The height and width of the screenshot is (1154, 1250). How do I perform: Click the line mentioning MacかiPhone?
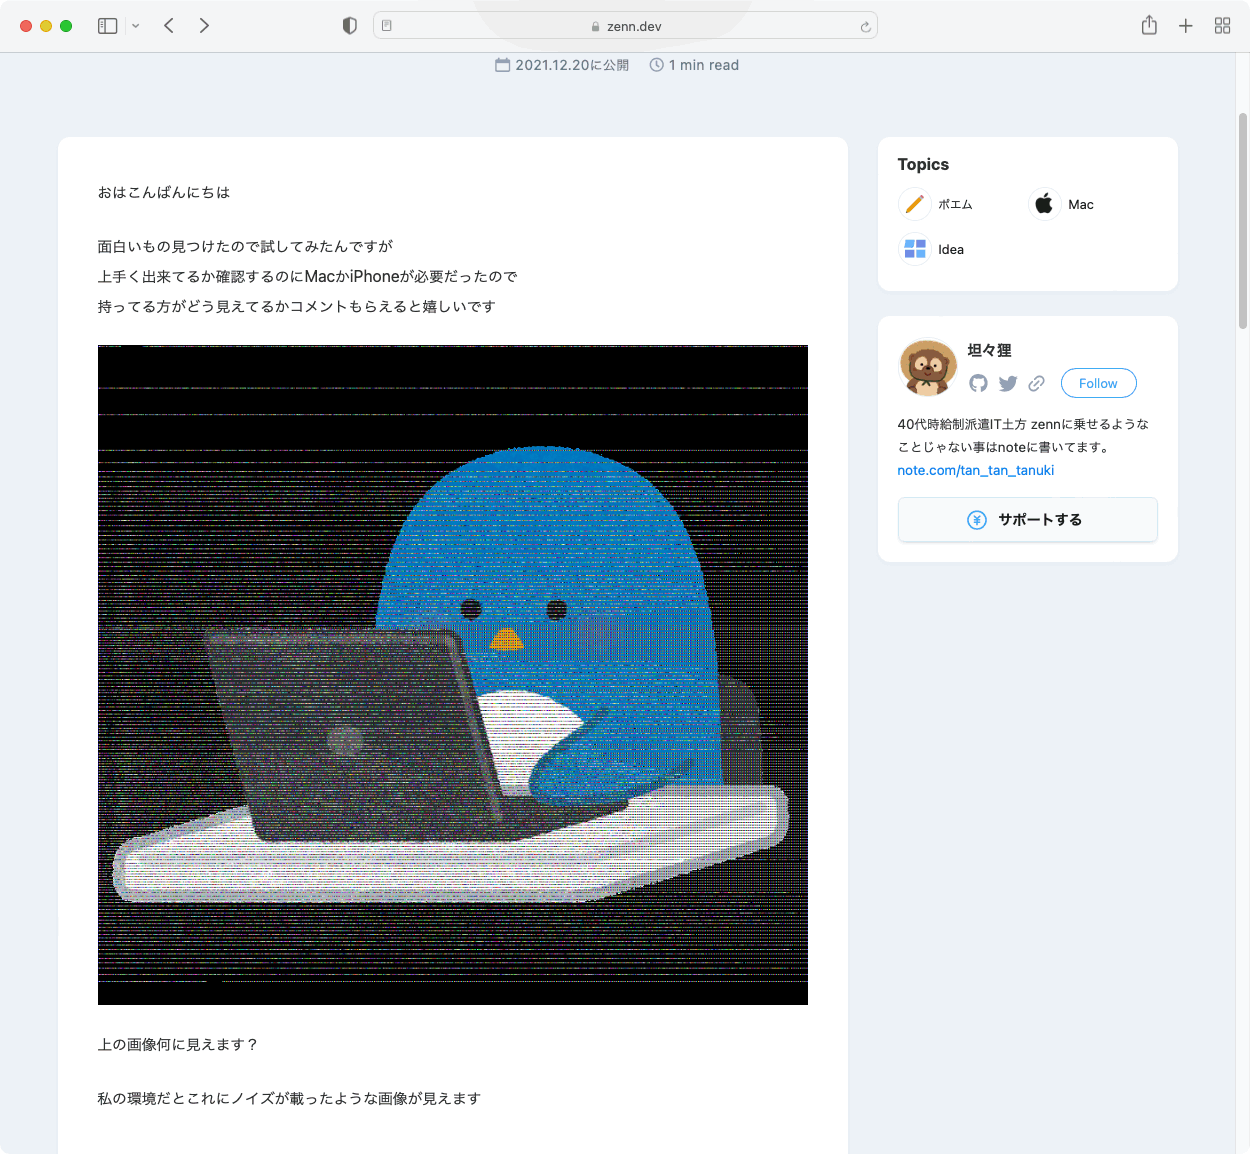307,276
